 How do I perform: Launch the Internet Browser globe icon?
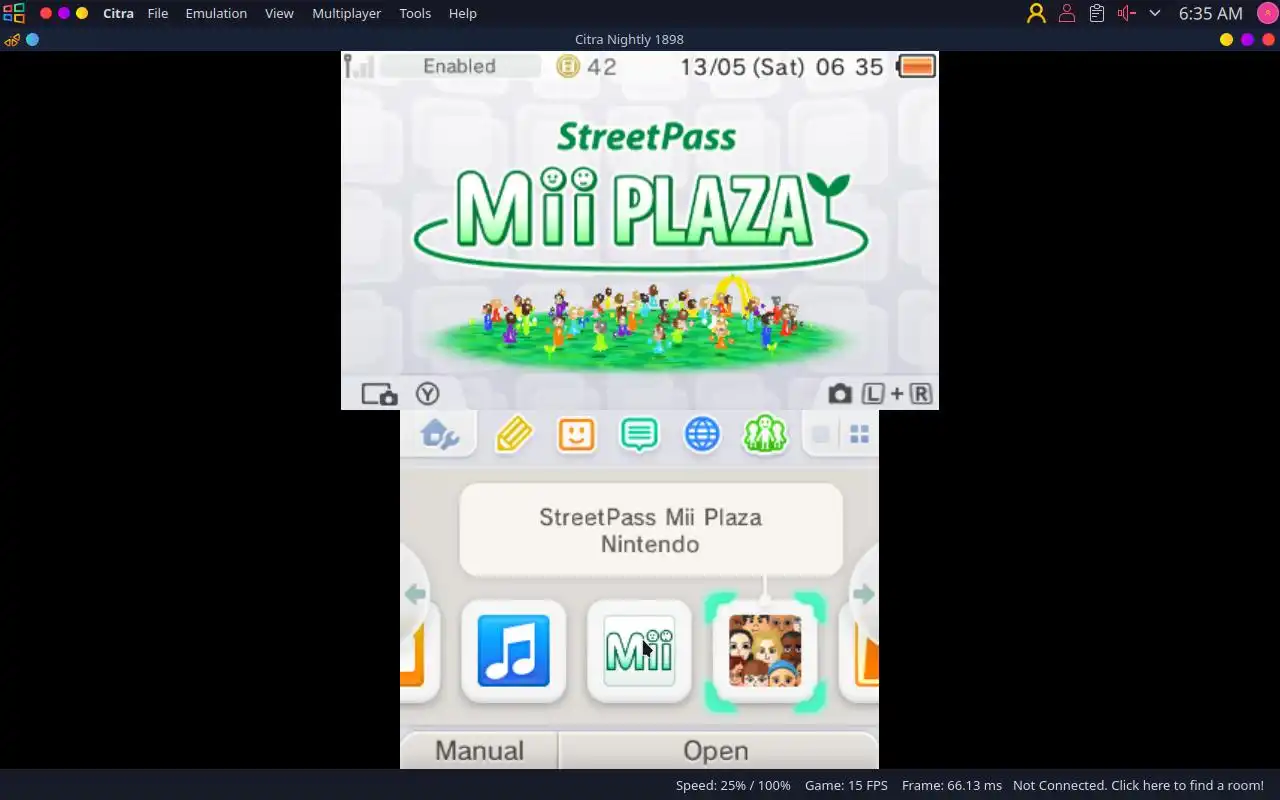coord(702,434)
